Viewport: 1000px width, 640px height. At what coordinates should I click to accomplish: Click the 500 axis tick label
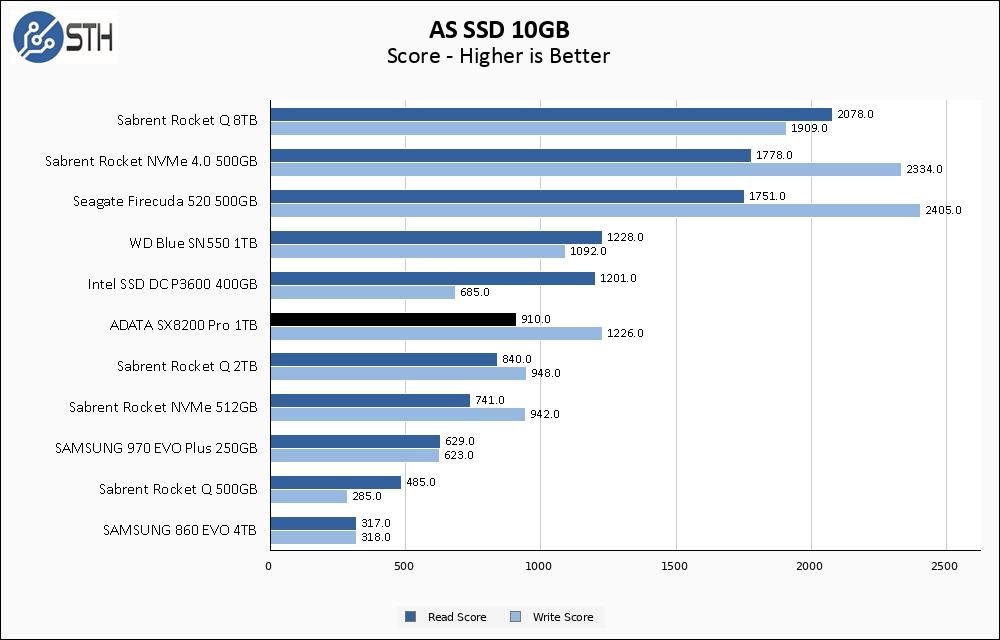pyautogui.click(x=404, y=566)
